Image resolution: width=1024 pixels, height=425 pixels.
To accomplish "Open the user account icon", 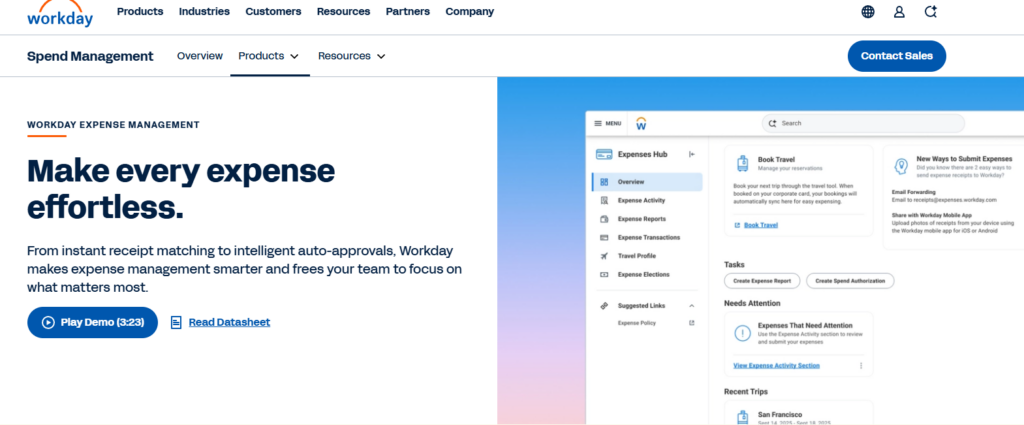I will point(899,12).
